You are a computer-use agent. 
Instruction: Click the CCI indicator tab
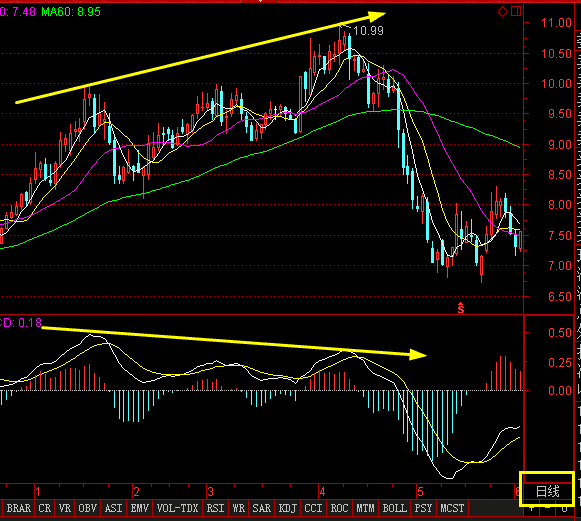(x=313, y=508)
